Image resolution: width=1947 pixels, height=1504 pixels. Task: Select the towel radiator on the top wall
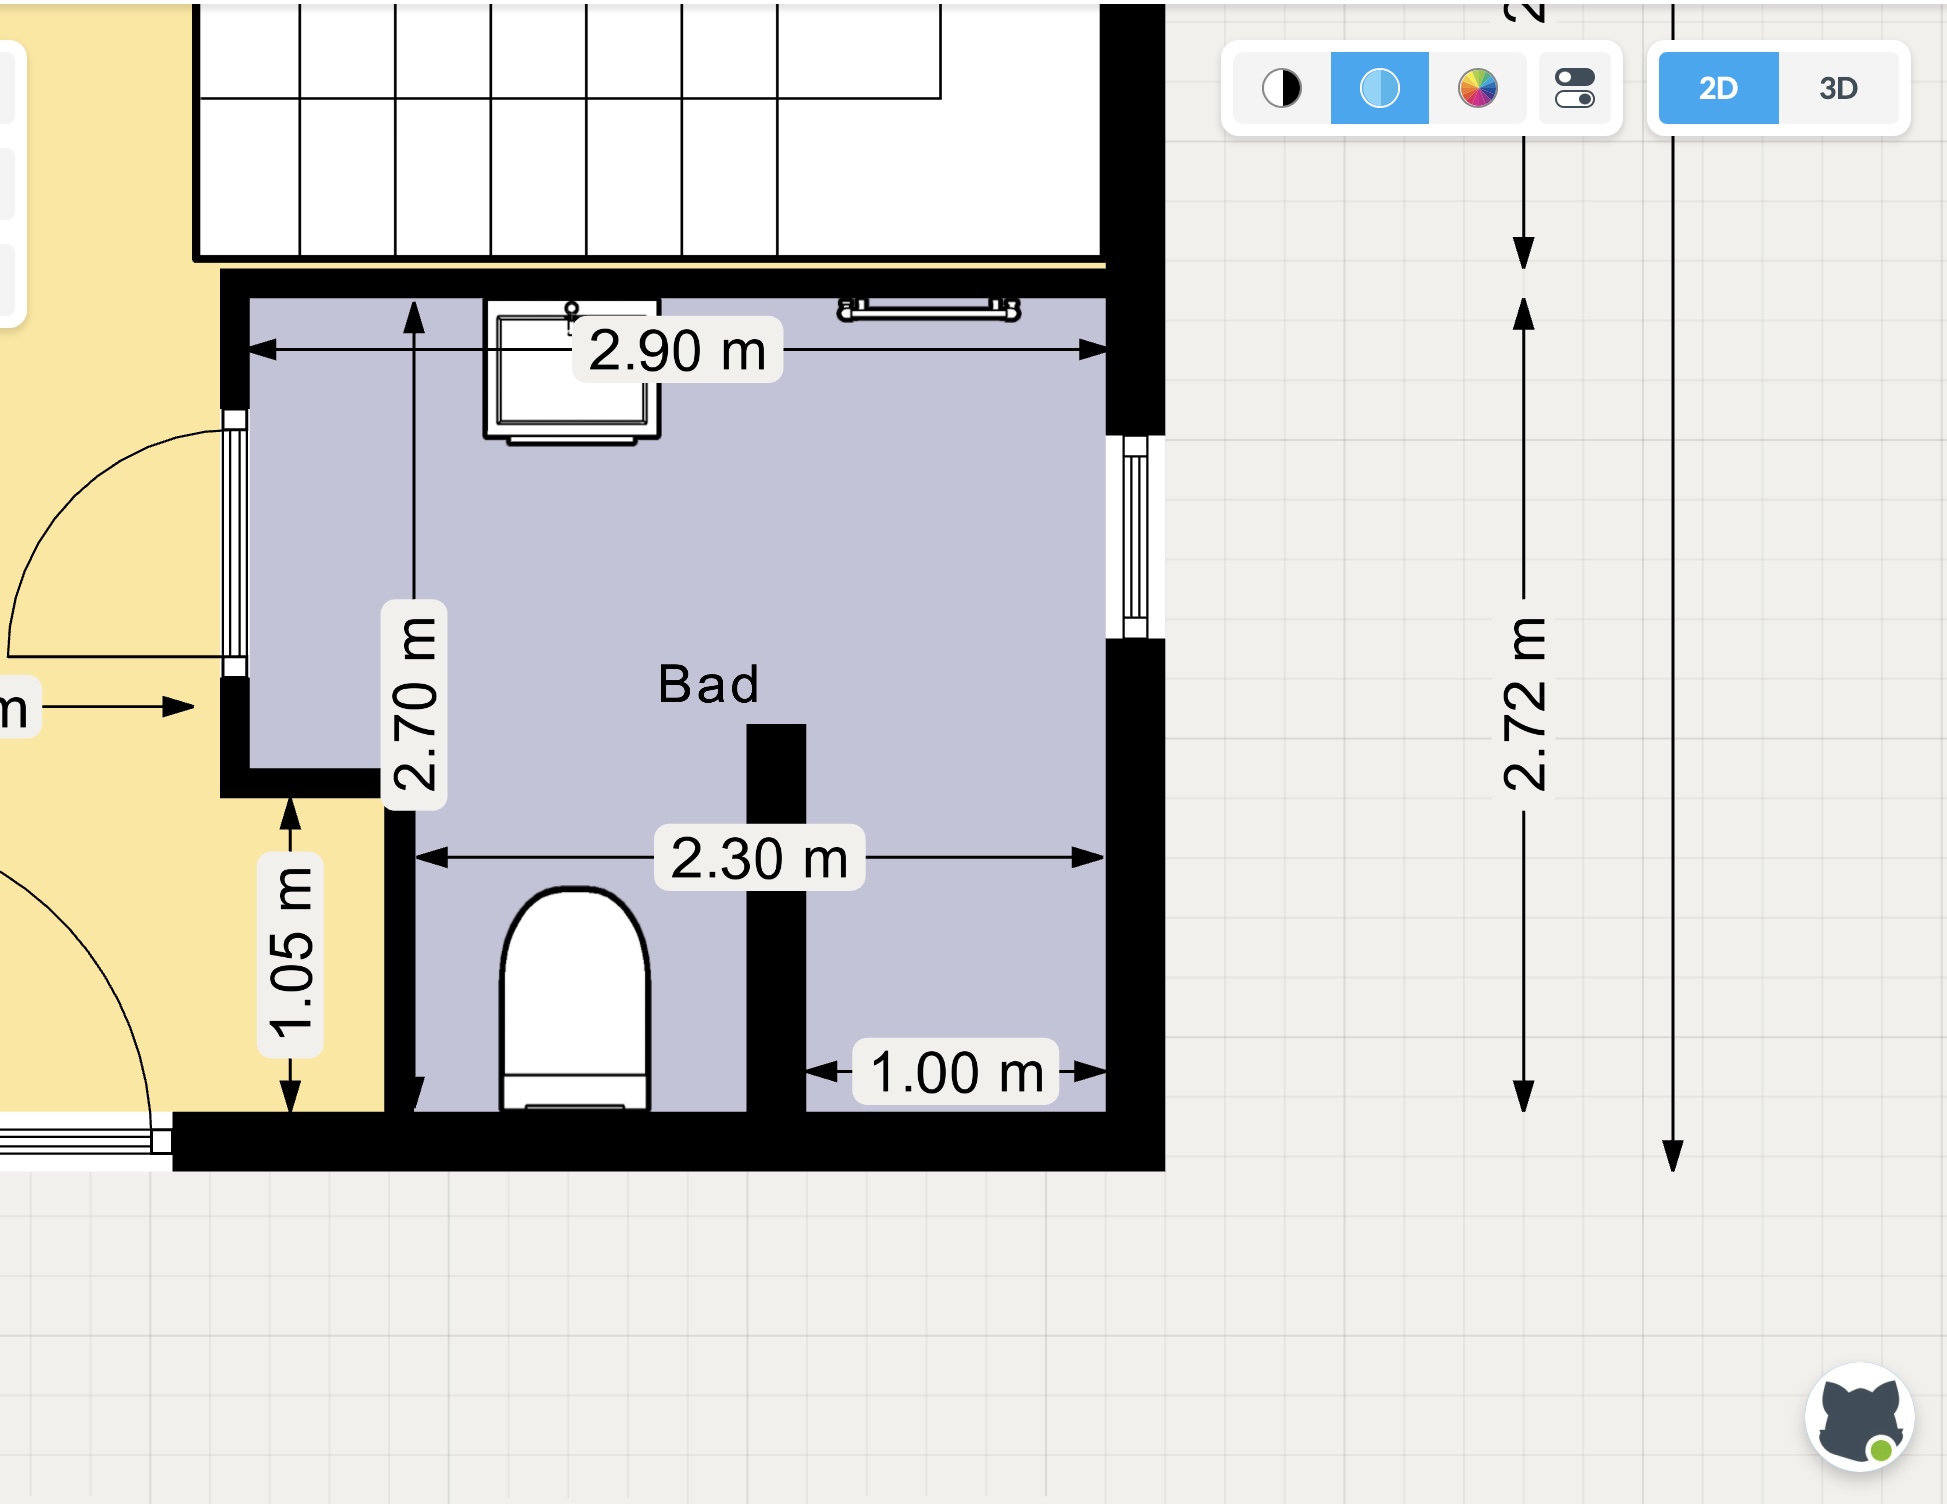pyautogui.click(x=928, y=310)
